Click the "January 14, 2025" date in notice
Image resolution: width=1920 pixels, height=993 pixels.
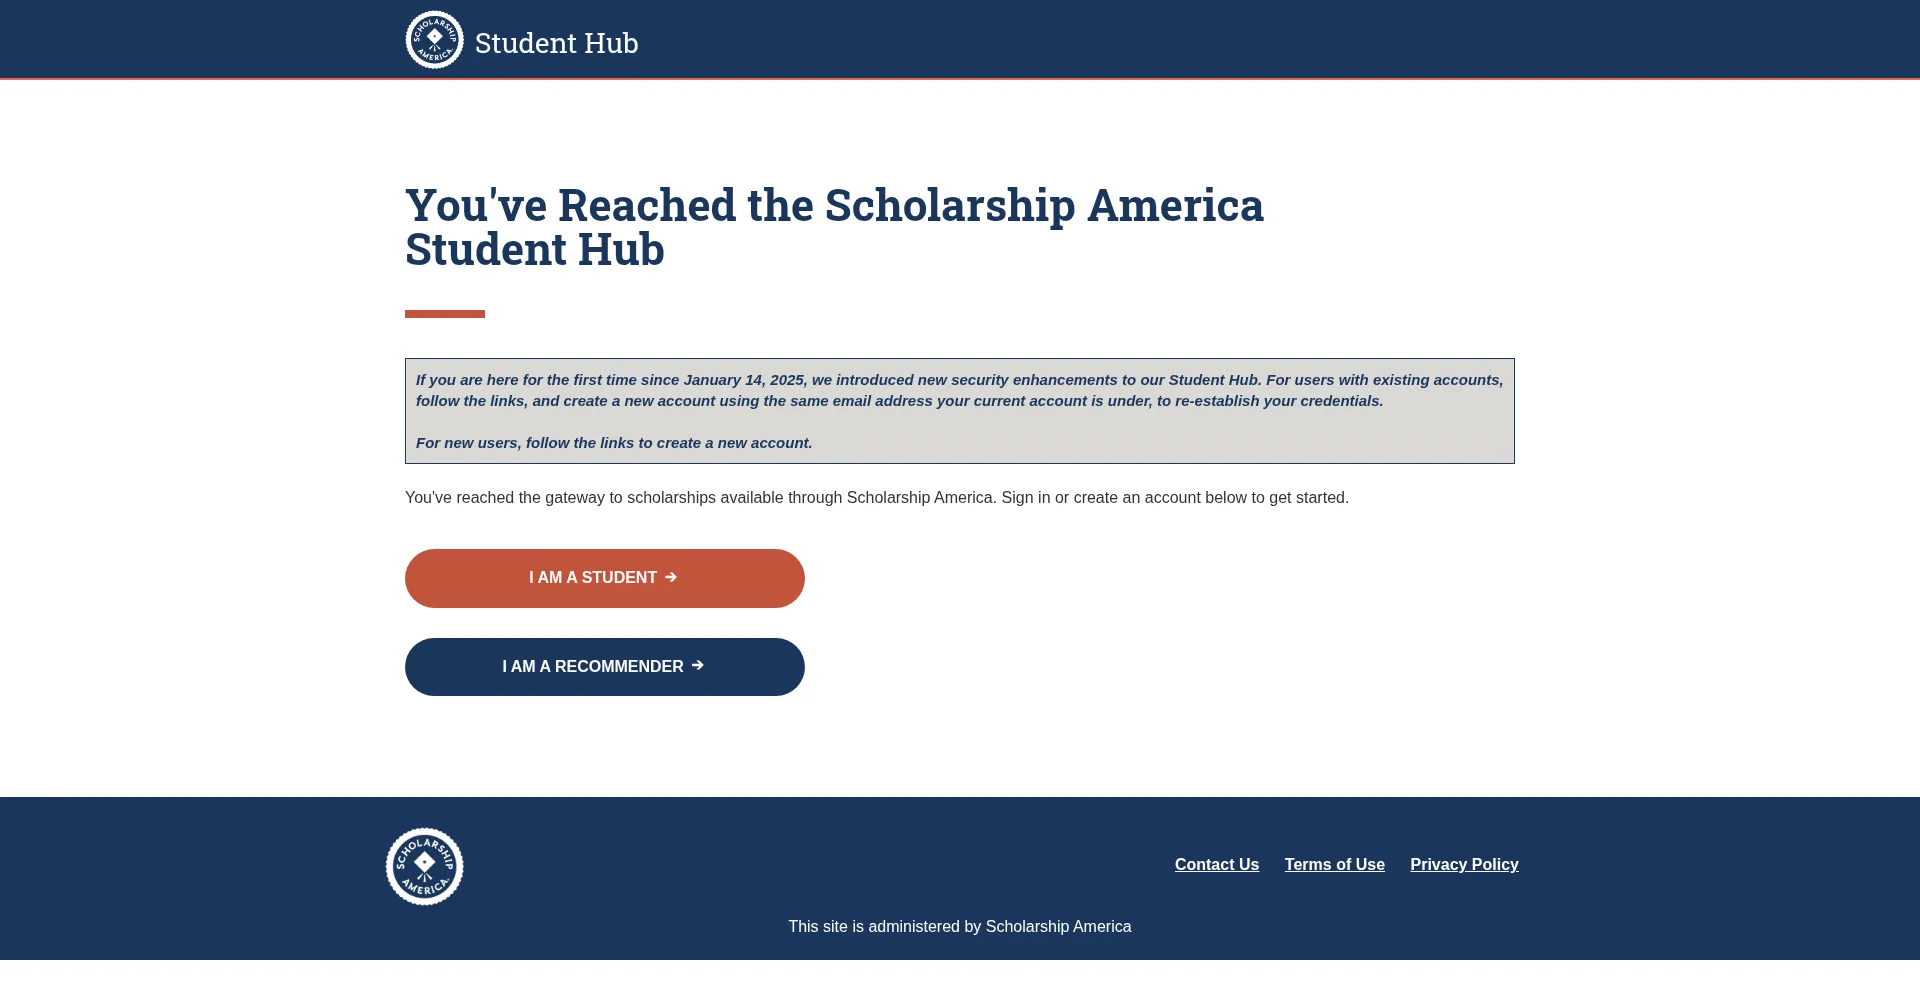(743, 380)
